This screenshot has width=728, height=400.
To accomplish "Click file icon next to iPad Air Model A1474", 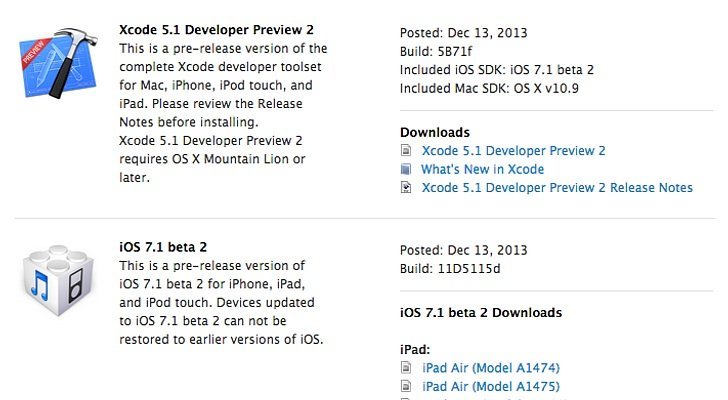I will click(x=406, y=368).
